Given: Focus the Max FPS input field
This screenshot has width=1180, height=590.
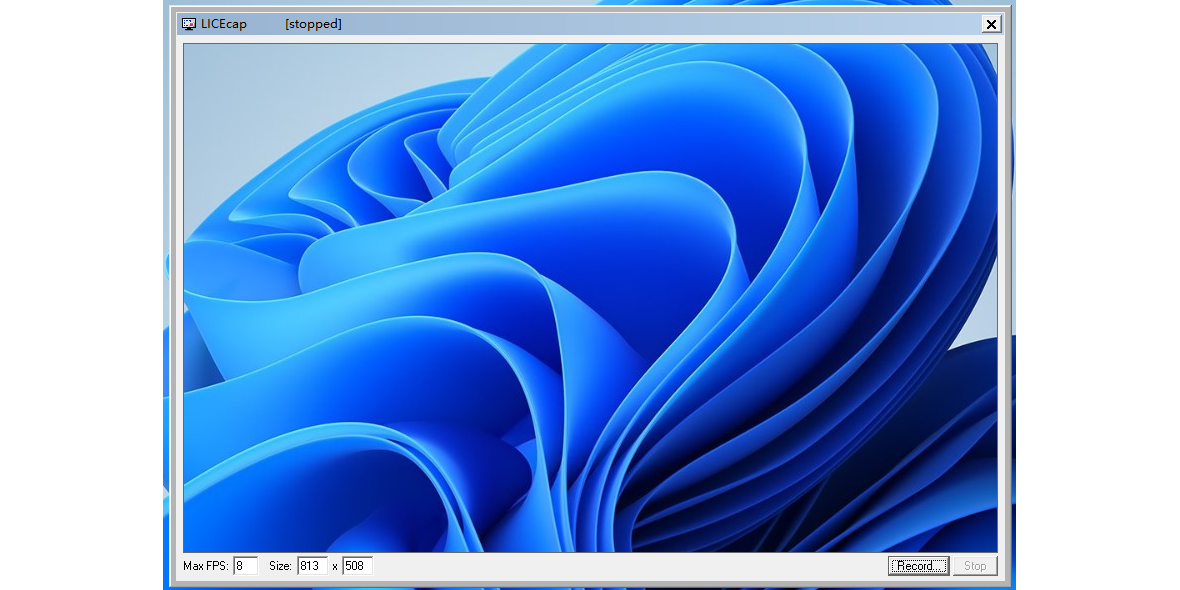Looking at the screenshot, I should (245, 566).
